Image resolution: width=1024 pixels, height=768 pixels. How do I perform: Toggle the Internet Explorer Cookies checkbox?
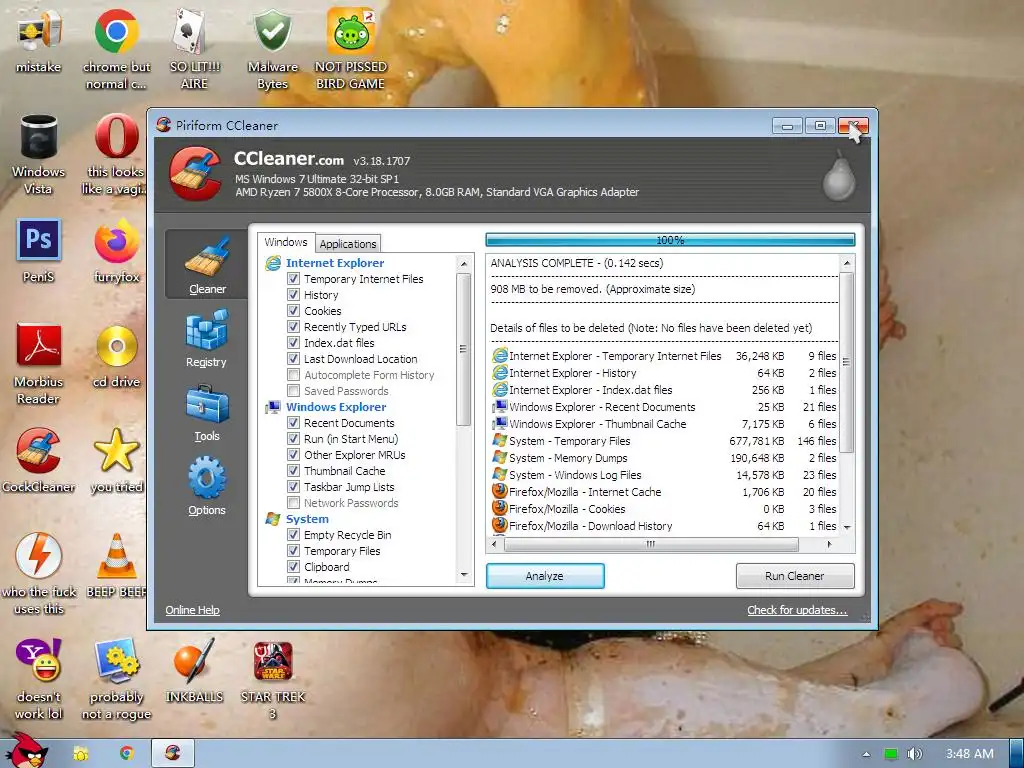293,311
